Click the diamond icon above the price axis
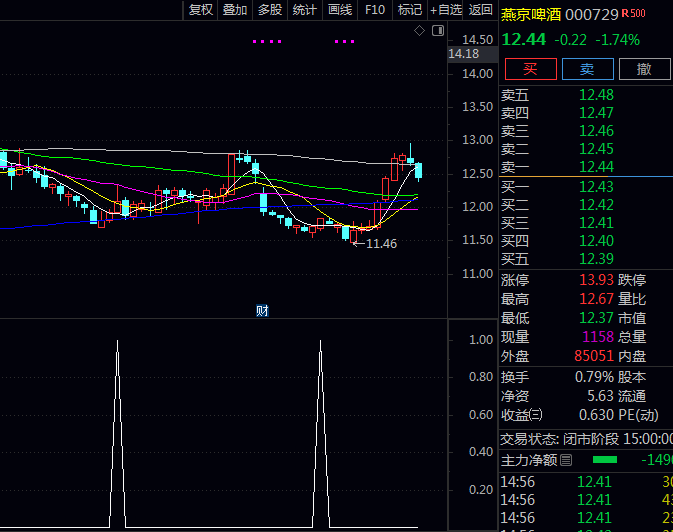Image resolution: width=673 pixels, height=532 pixels. 420,32
